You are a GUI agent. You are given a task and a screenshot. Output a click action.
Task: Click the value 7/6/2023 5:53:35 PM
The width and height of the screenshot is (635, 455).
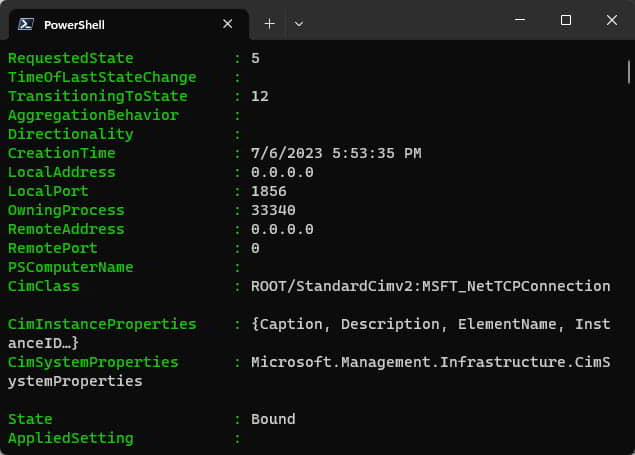(x=336, y=153)
